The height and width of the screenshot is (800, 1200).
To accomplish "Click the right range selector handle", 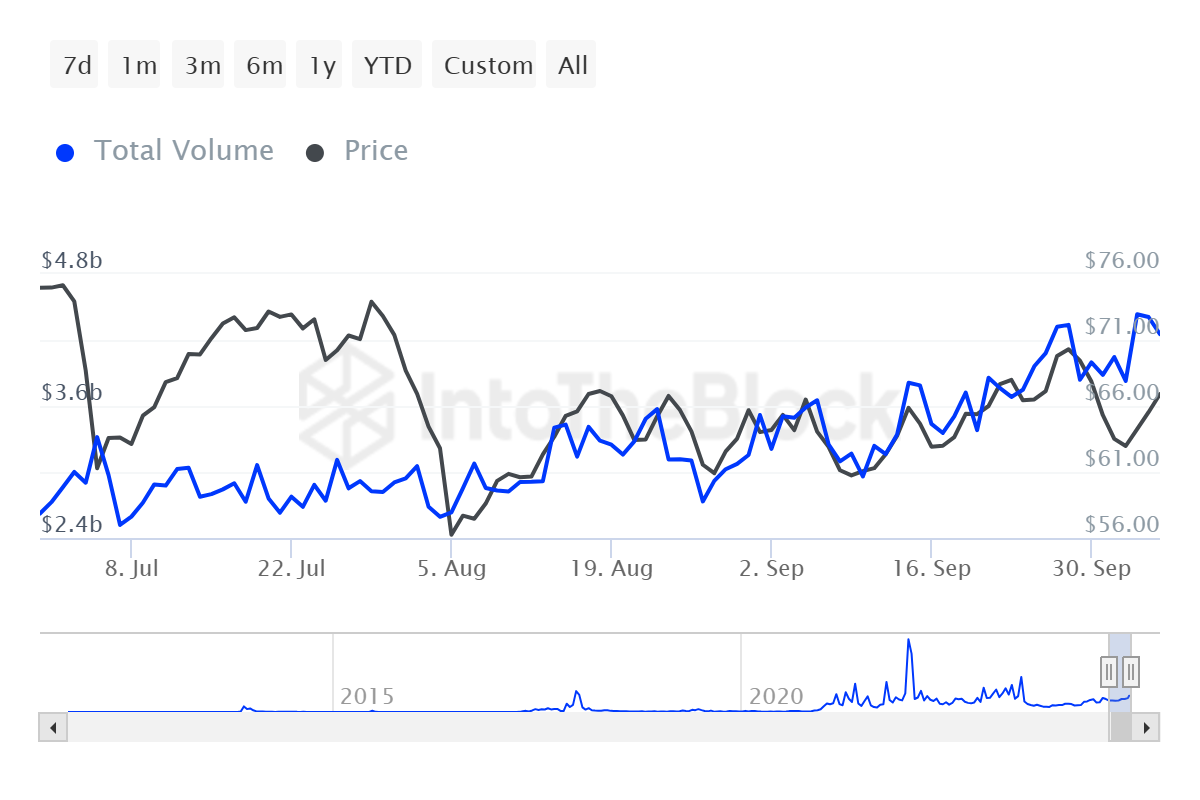I will coord(1131,672).
